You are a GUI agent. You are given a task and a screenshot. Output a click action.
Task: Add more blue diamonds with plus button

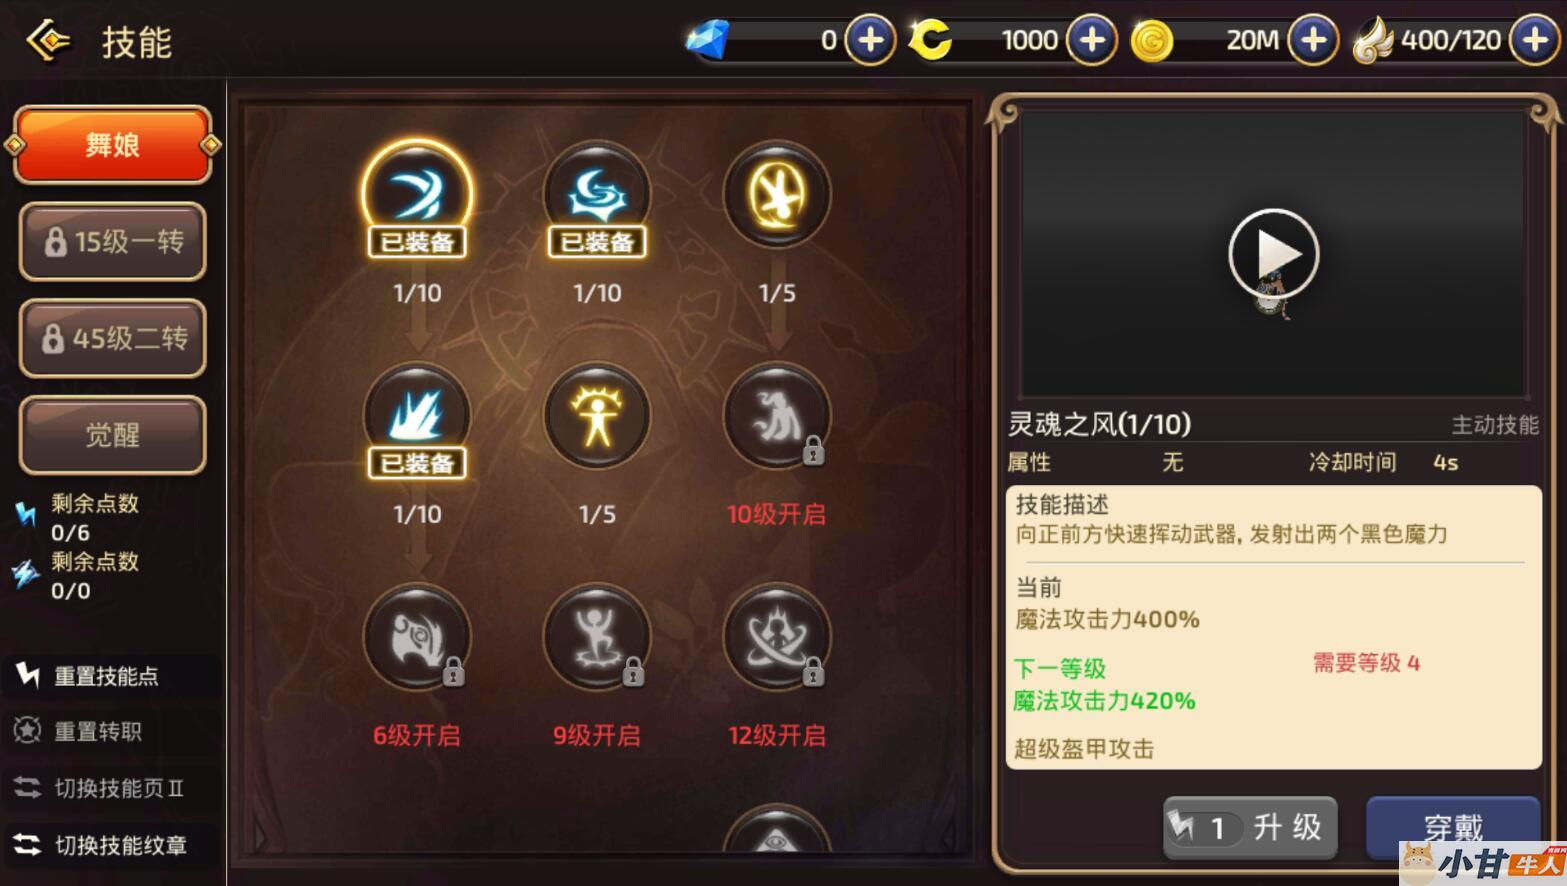[870, 41]
